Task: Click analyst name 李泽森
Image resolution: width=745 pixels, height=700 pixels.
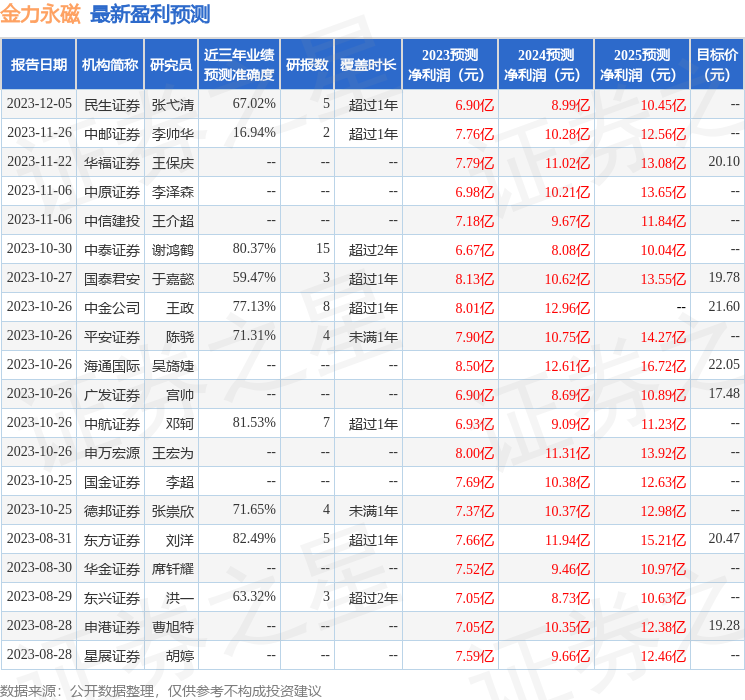Action: click(x=173, y=192)
